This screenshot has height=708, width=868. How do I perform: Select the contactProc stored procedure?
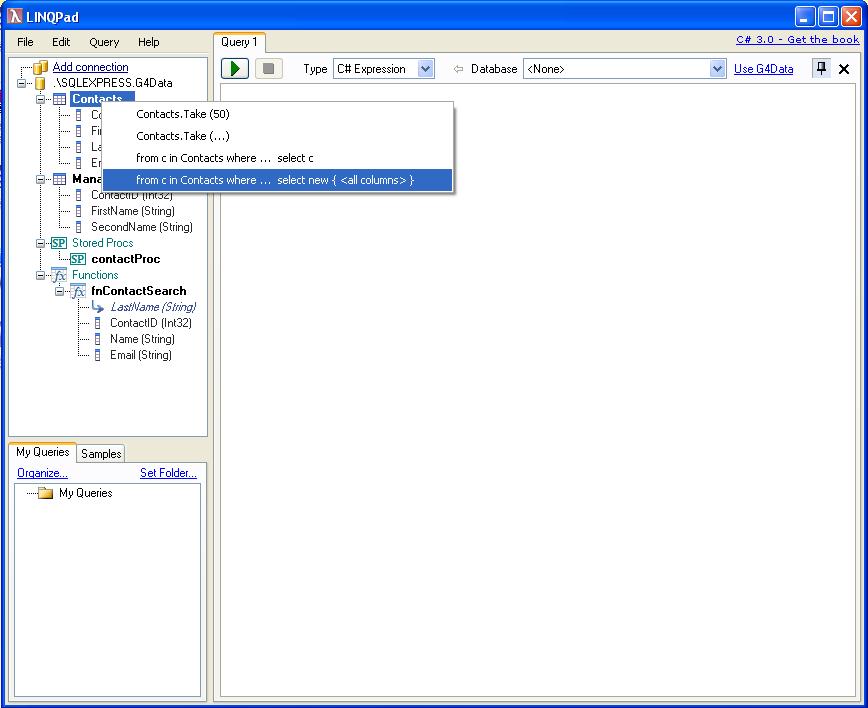(126, 259)
